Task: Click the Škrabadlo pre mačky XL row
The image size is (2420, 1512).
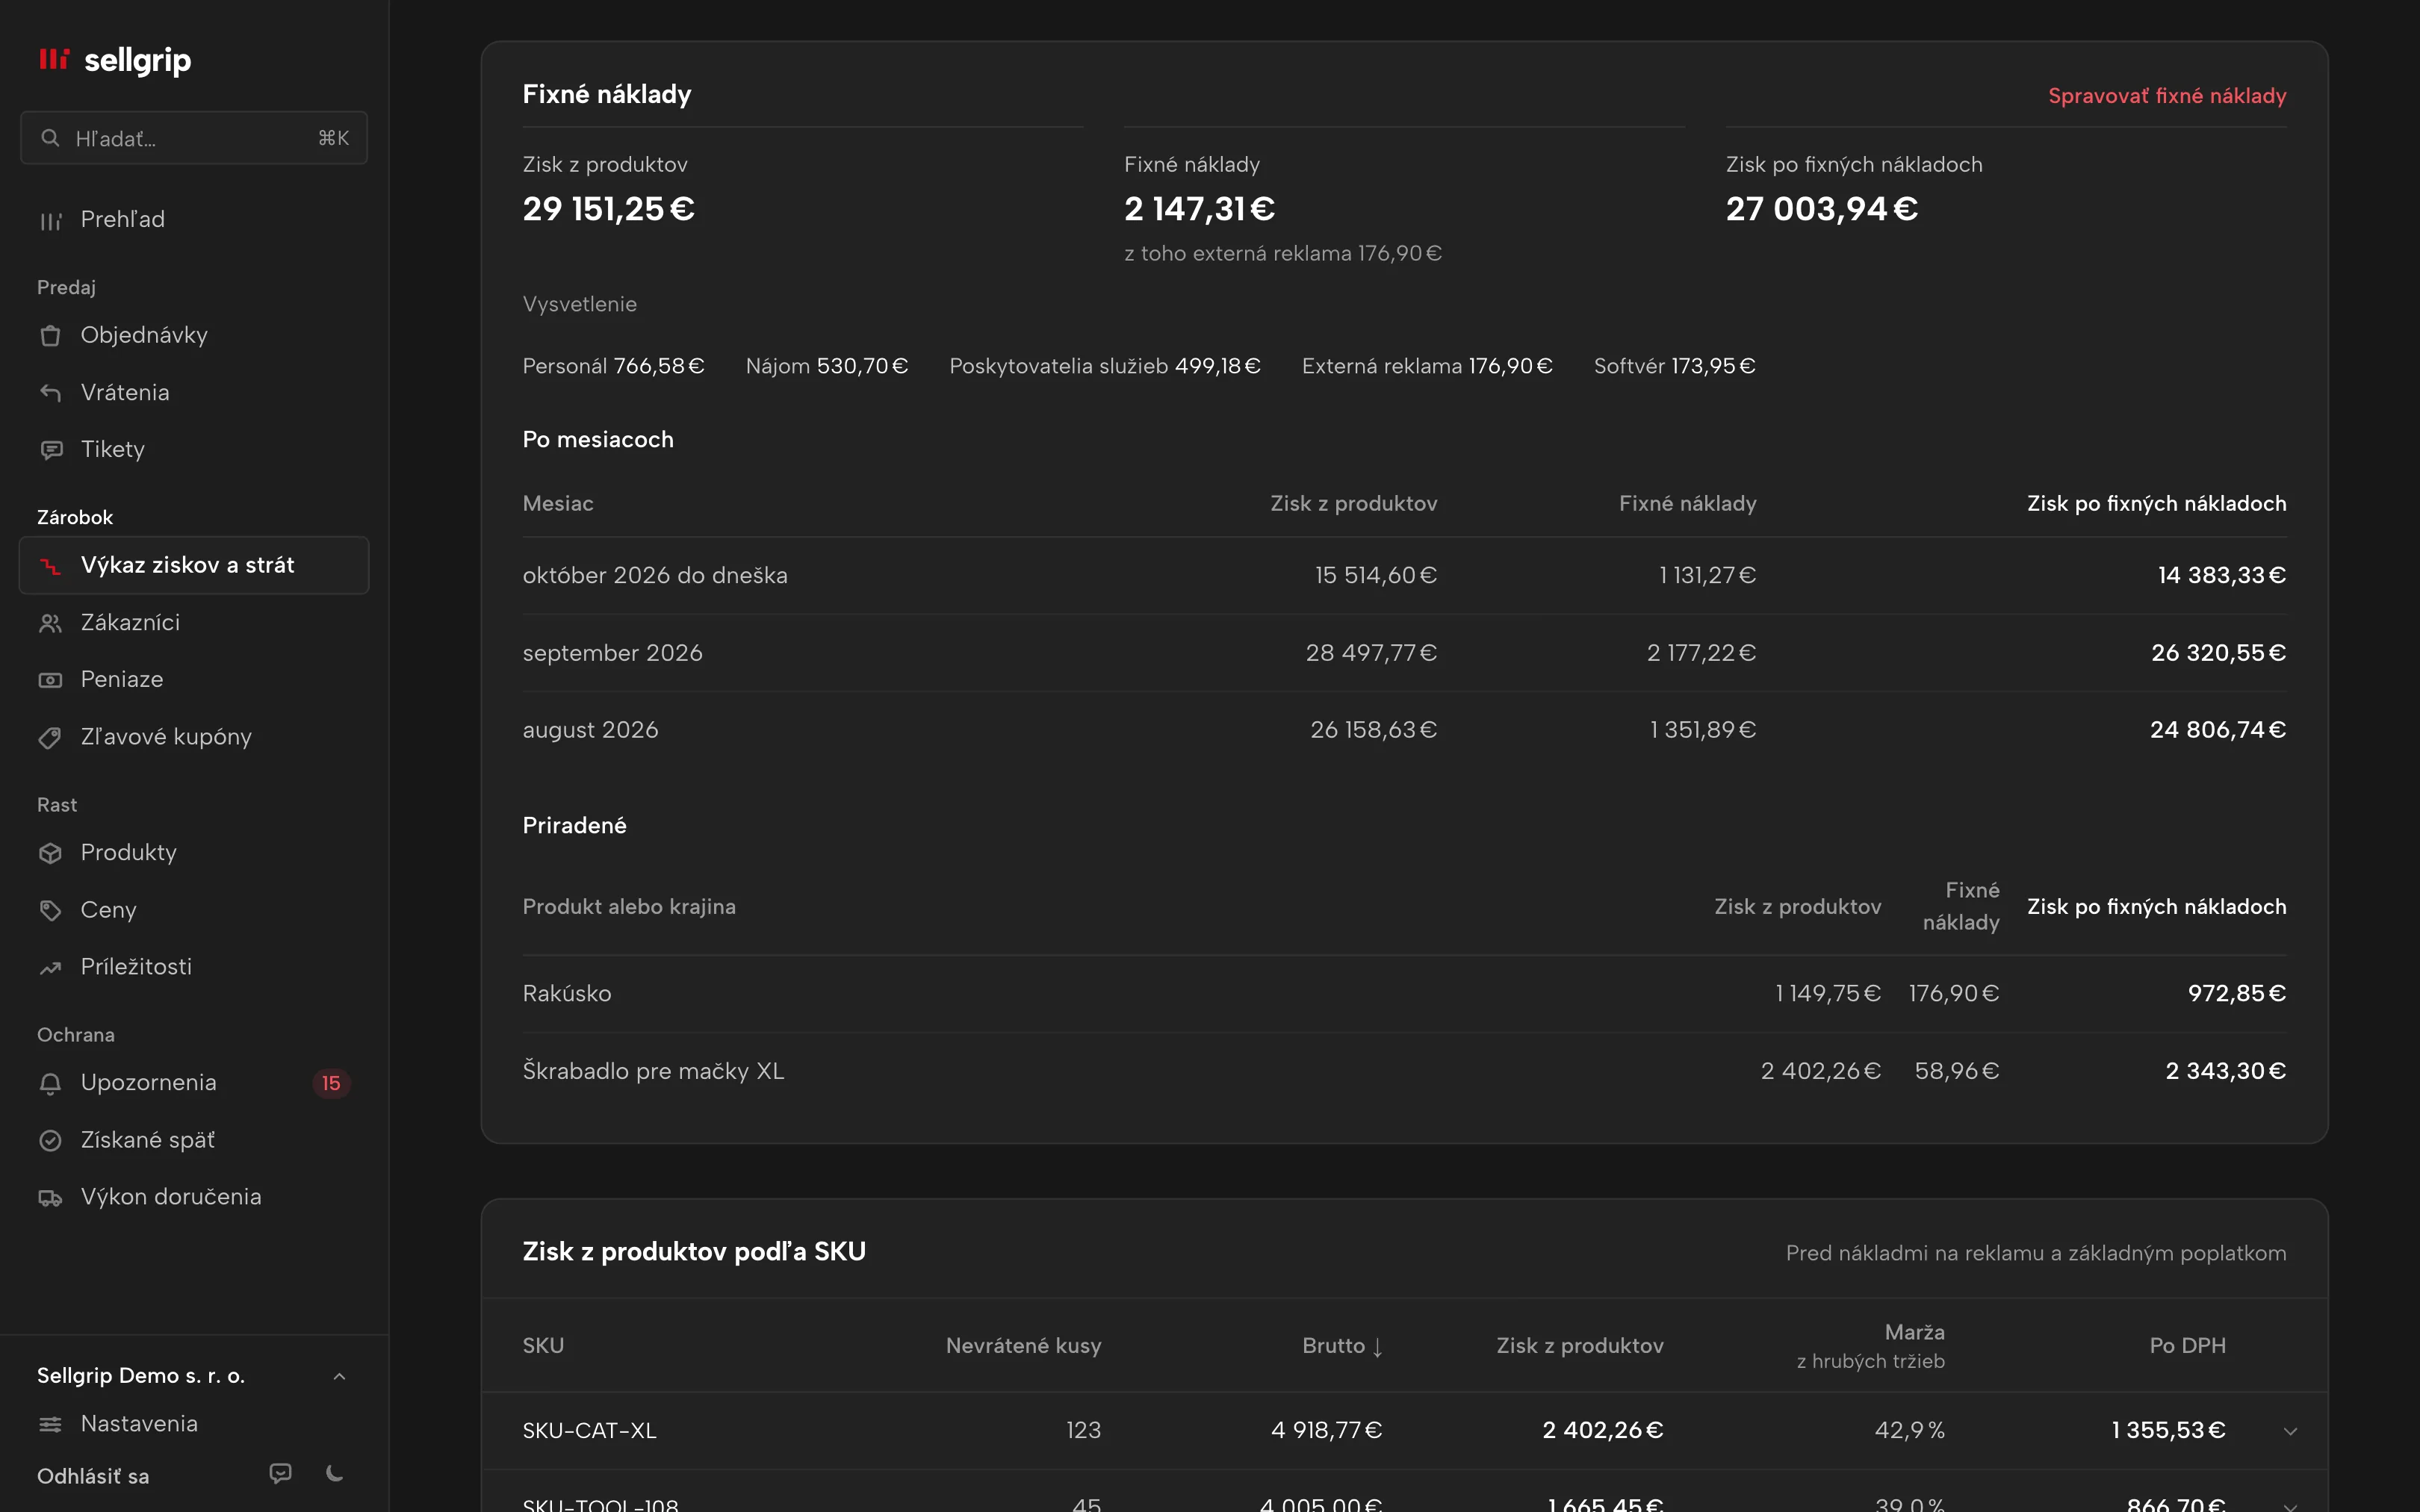Action: tap(1404, 1071)
